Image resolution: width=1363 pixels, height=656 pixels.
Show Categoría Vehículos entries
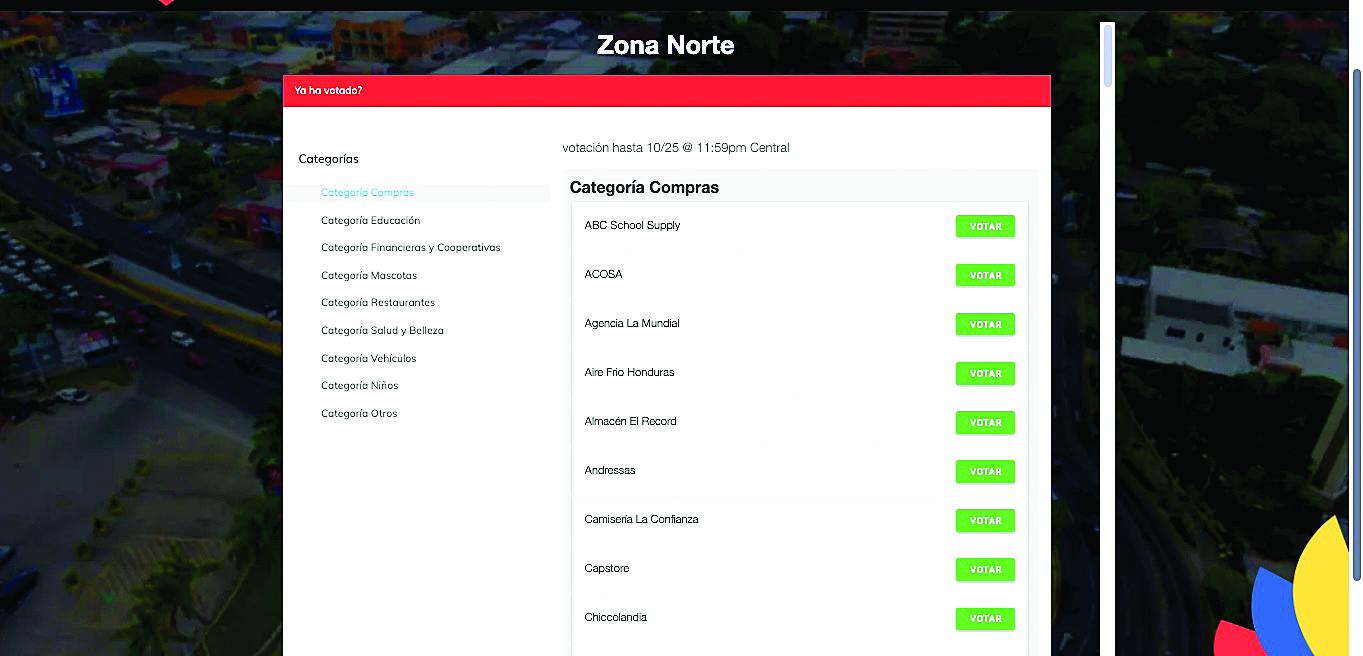368,359
